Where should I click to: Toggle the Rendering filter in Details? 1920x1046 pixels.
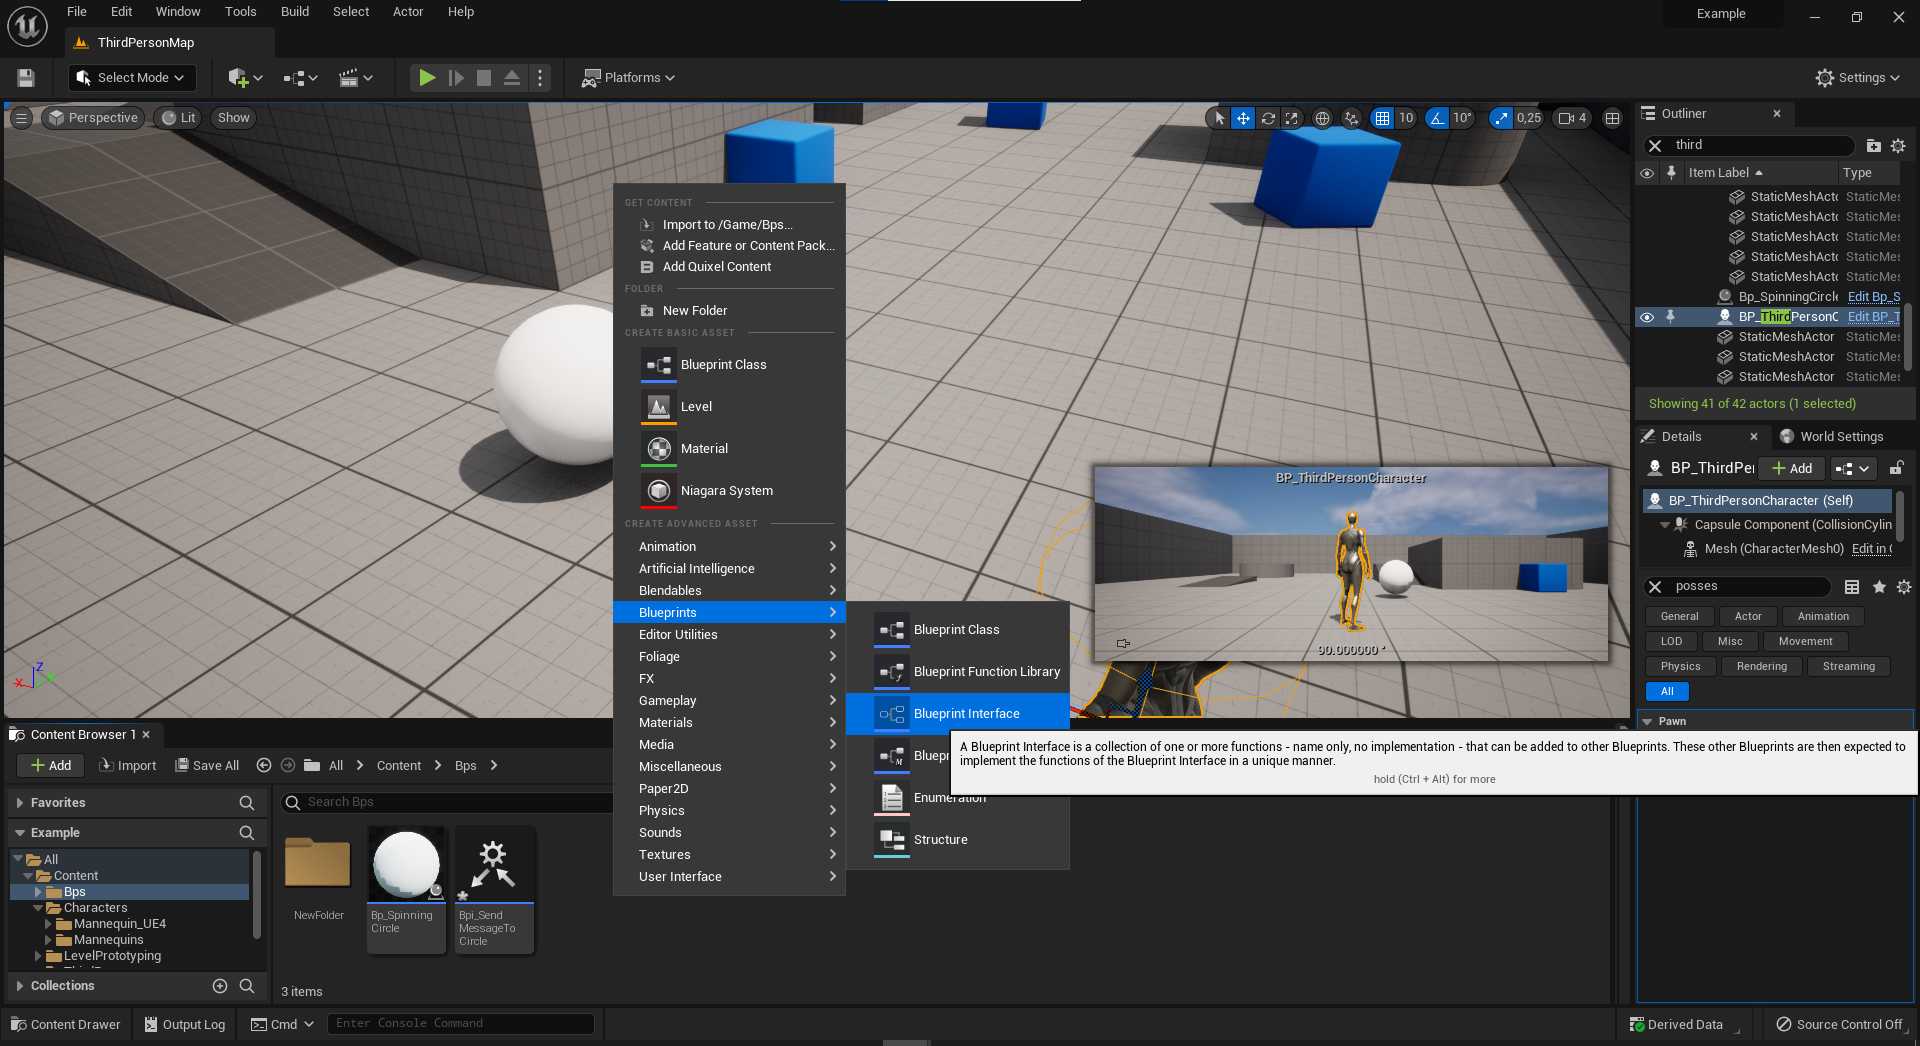coord(1761,667)
